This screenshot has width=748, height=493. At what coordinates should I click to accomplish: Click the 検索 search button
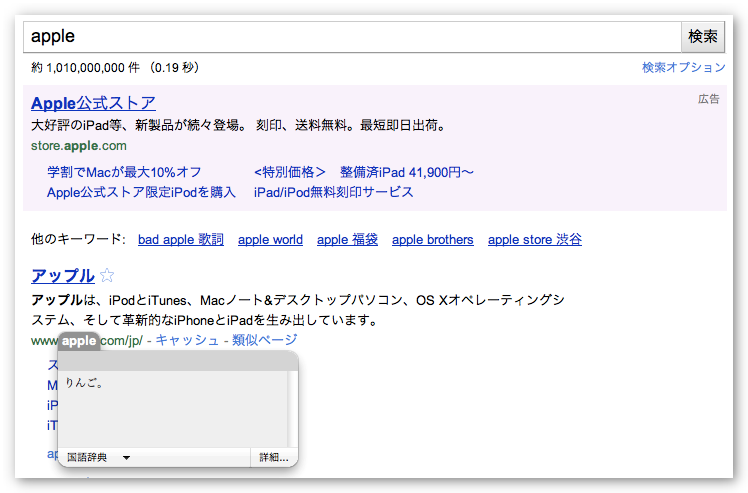[x=703, y=37]
